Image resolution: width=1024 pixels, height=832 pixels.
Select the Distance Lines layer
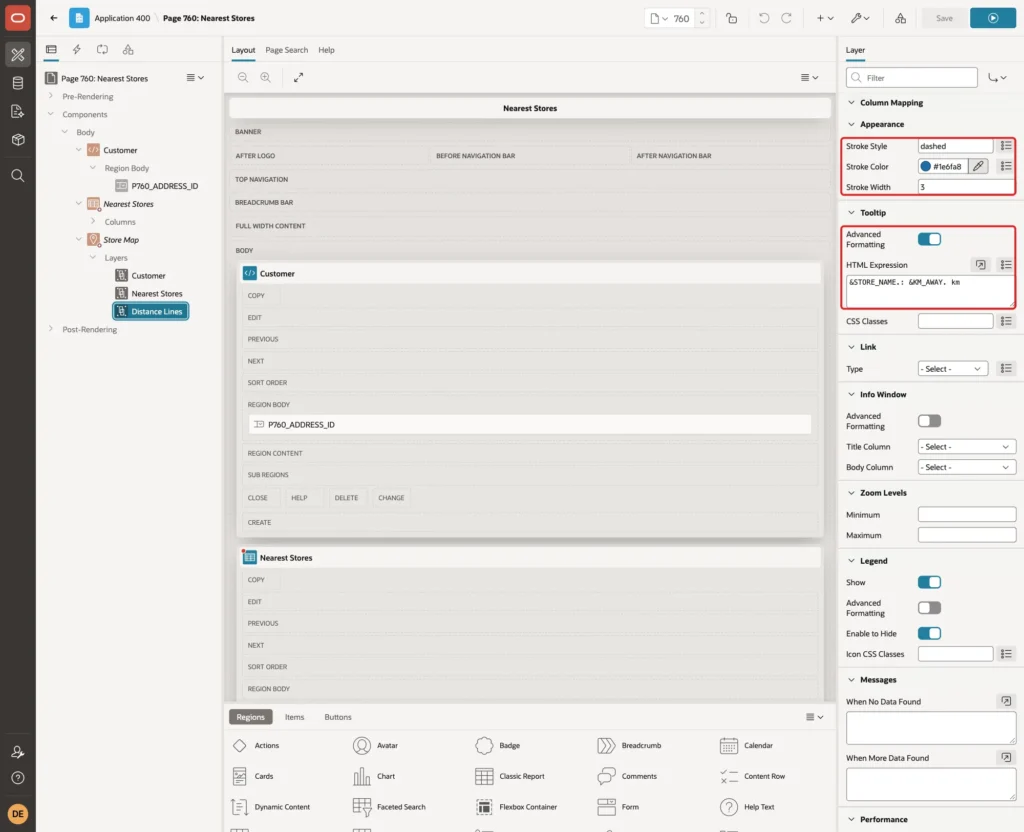[x=151, y=312]
